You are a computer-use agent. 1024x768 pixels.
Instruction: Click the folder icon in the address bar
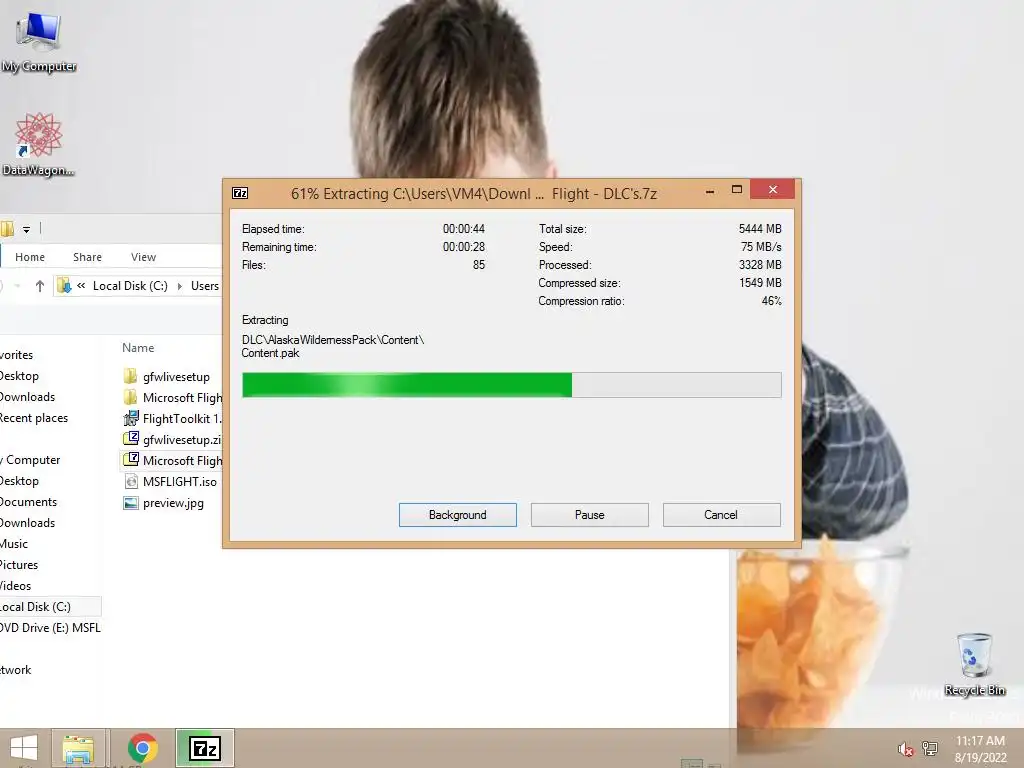click(64, 285)
